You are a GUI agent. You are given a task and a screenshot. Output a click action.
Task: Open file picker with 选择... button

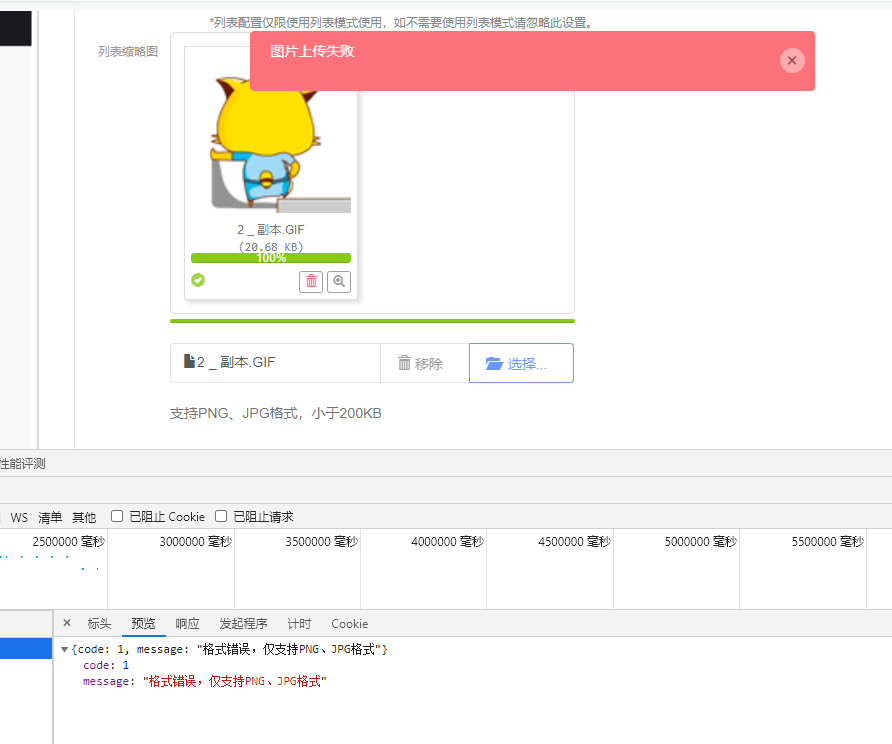521,363
